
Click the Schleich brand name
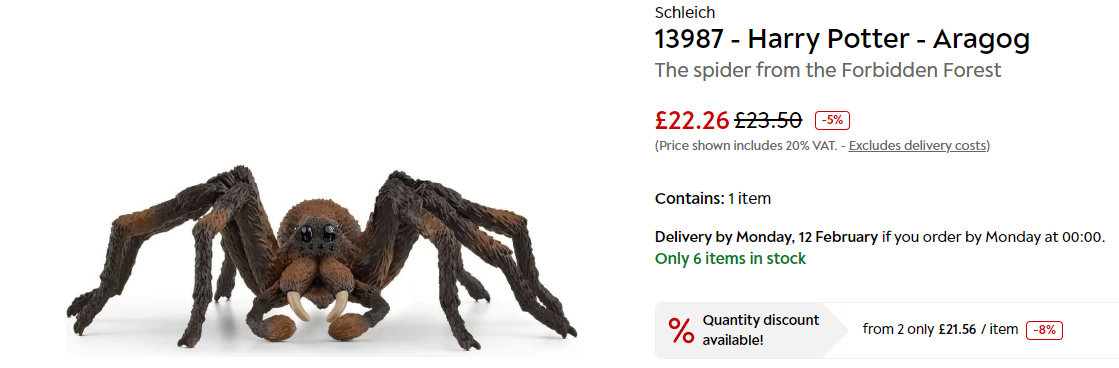coord(684,12)
